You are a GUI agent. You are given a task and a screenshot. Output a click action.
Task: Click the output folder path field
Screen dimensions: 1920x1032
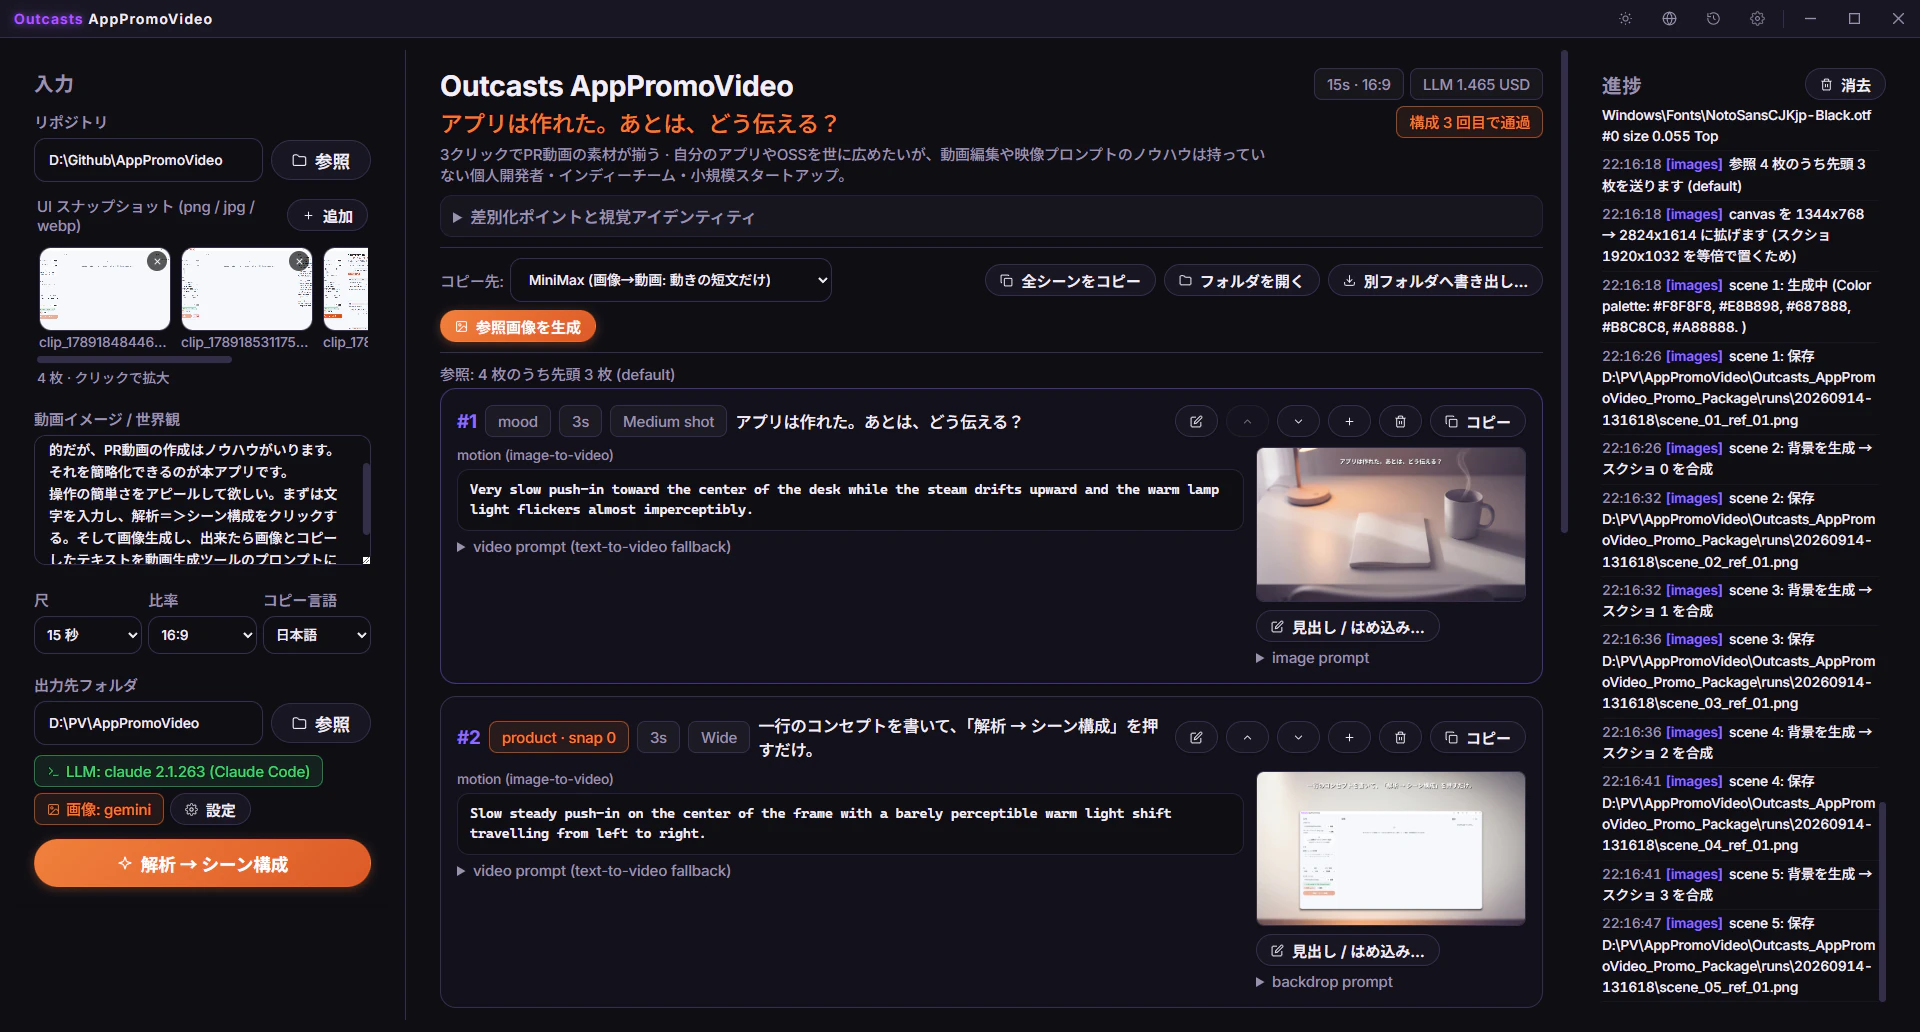149,723
